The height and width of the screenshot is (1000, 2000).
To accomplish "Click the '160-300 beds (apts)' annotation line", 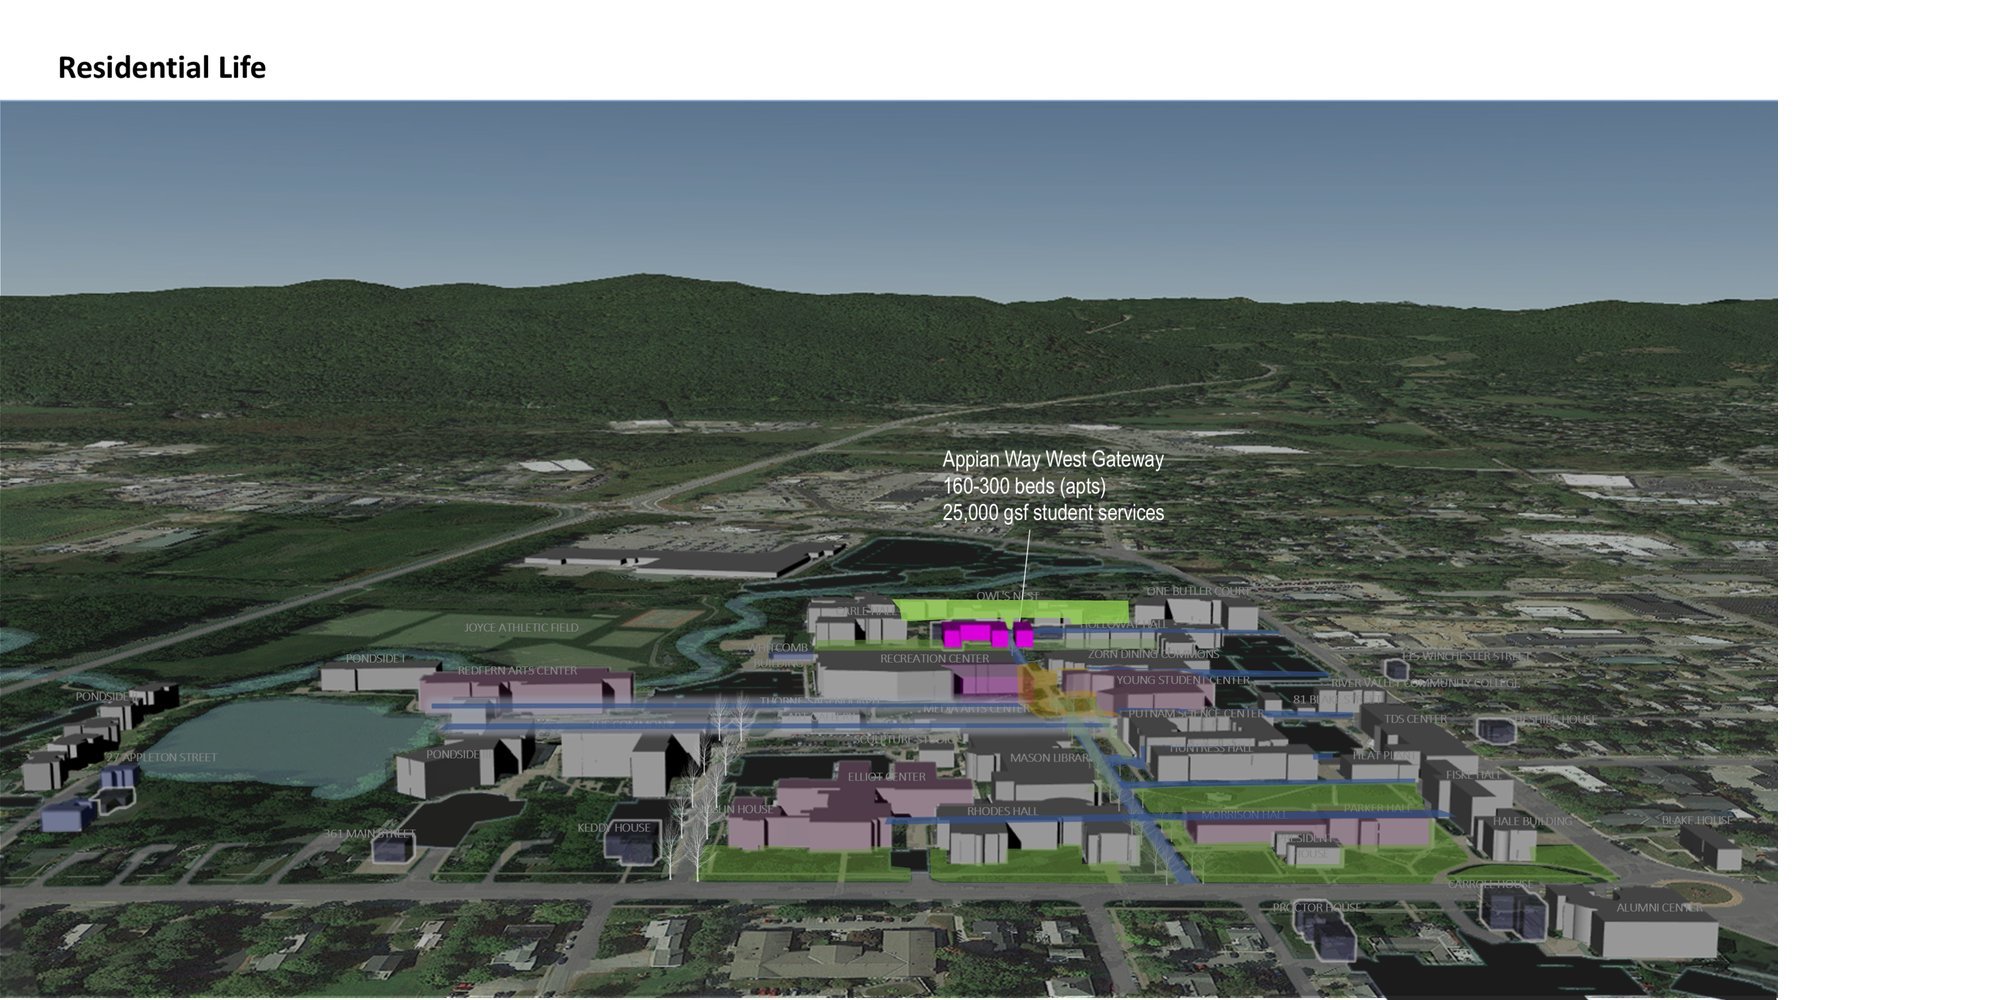I will click(1024, 486).
